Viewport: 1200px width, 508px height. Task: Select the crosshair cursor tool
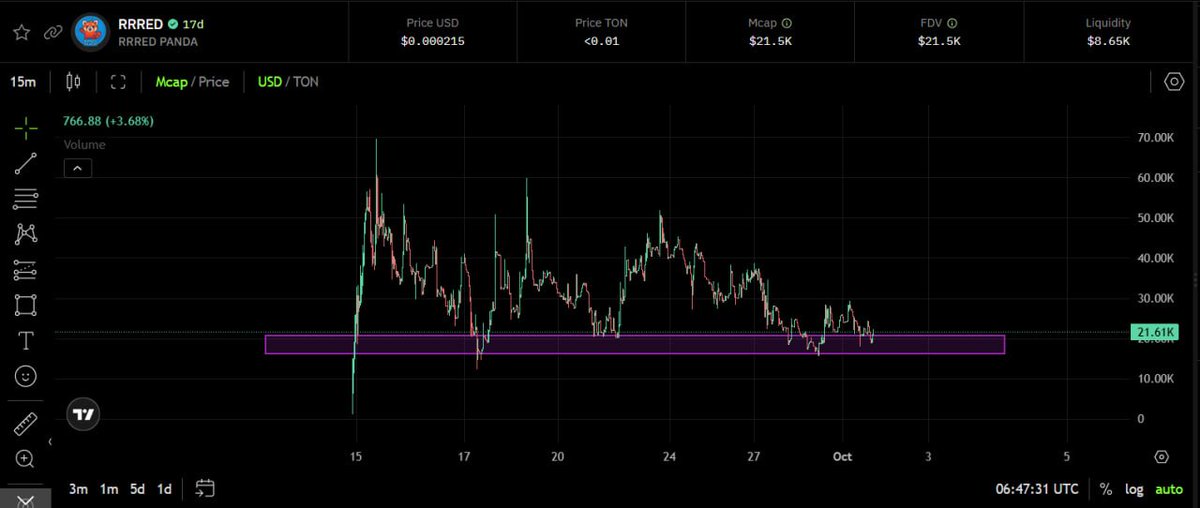26,127
